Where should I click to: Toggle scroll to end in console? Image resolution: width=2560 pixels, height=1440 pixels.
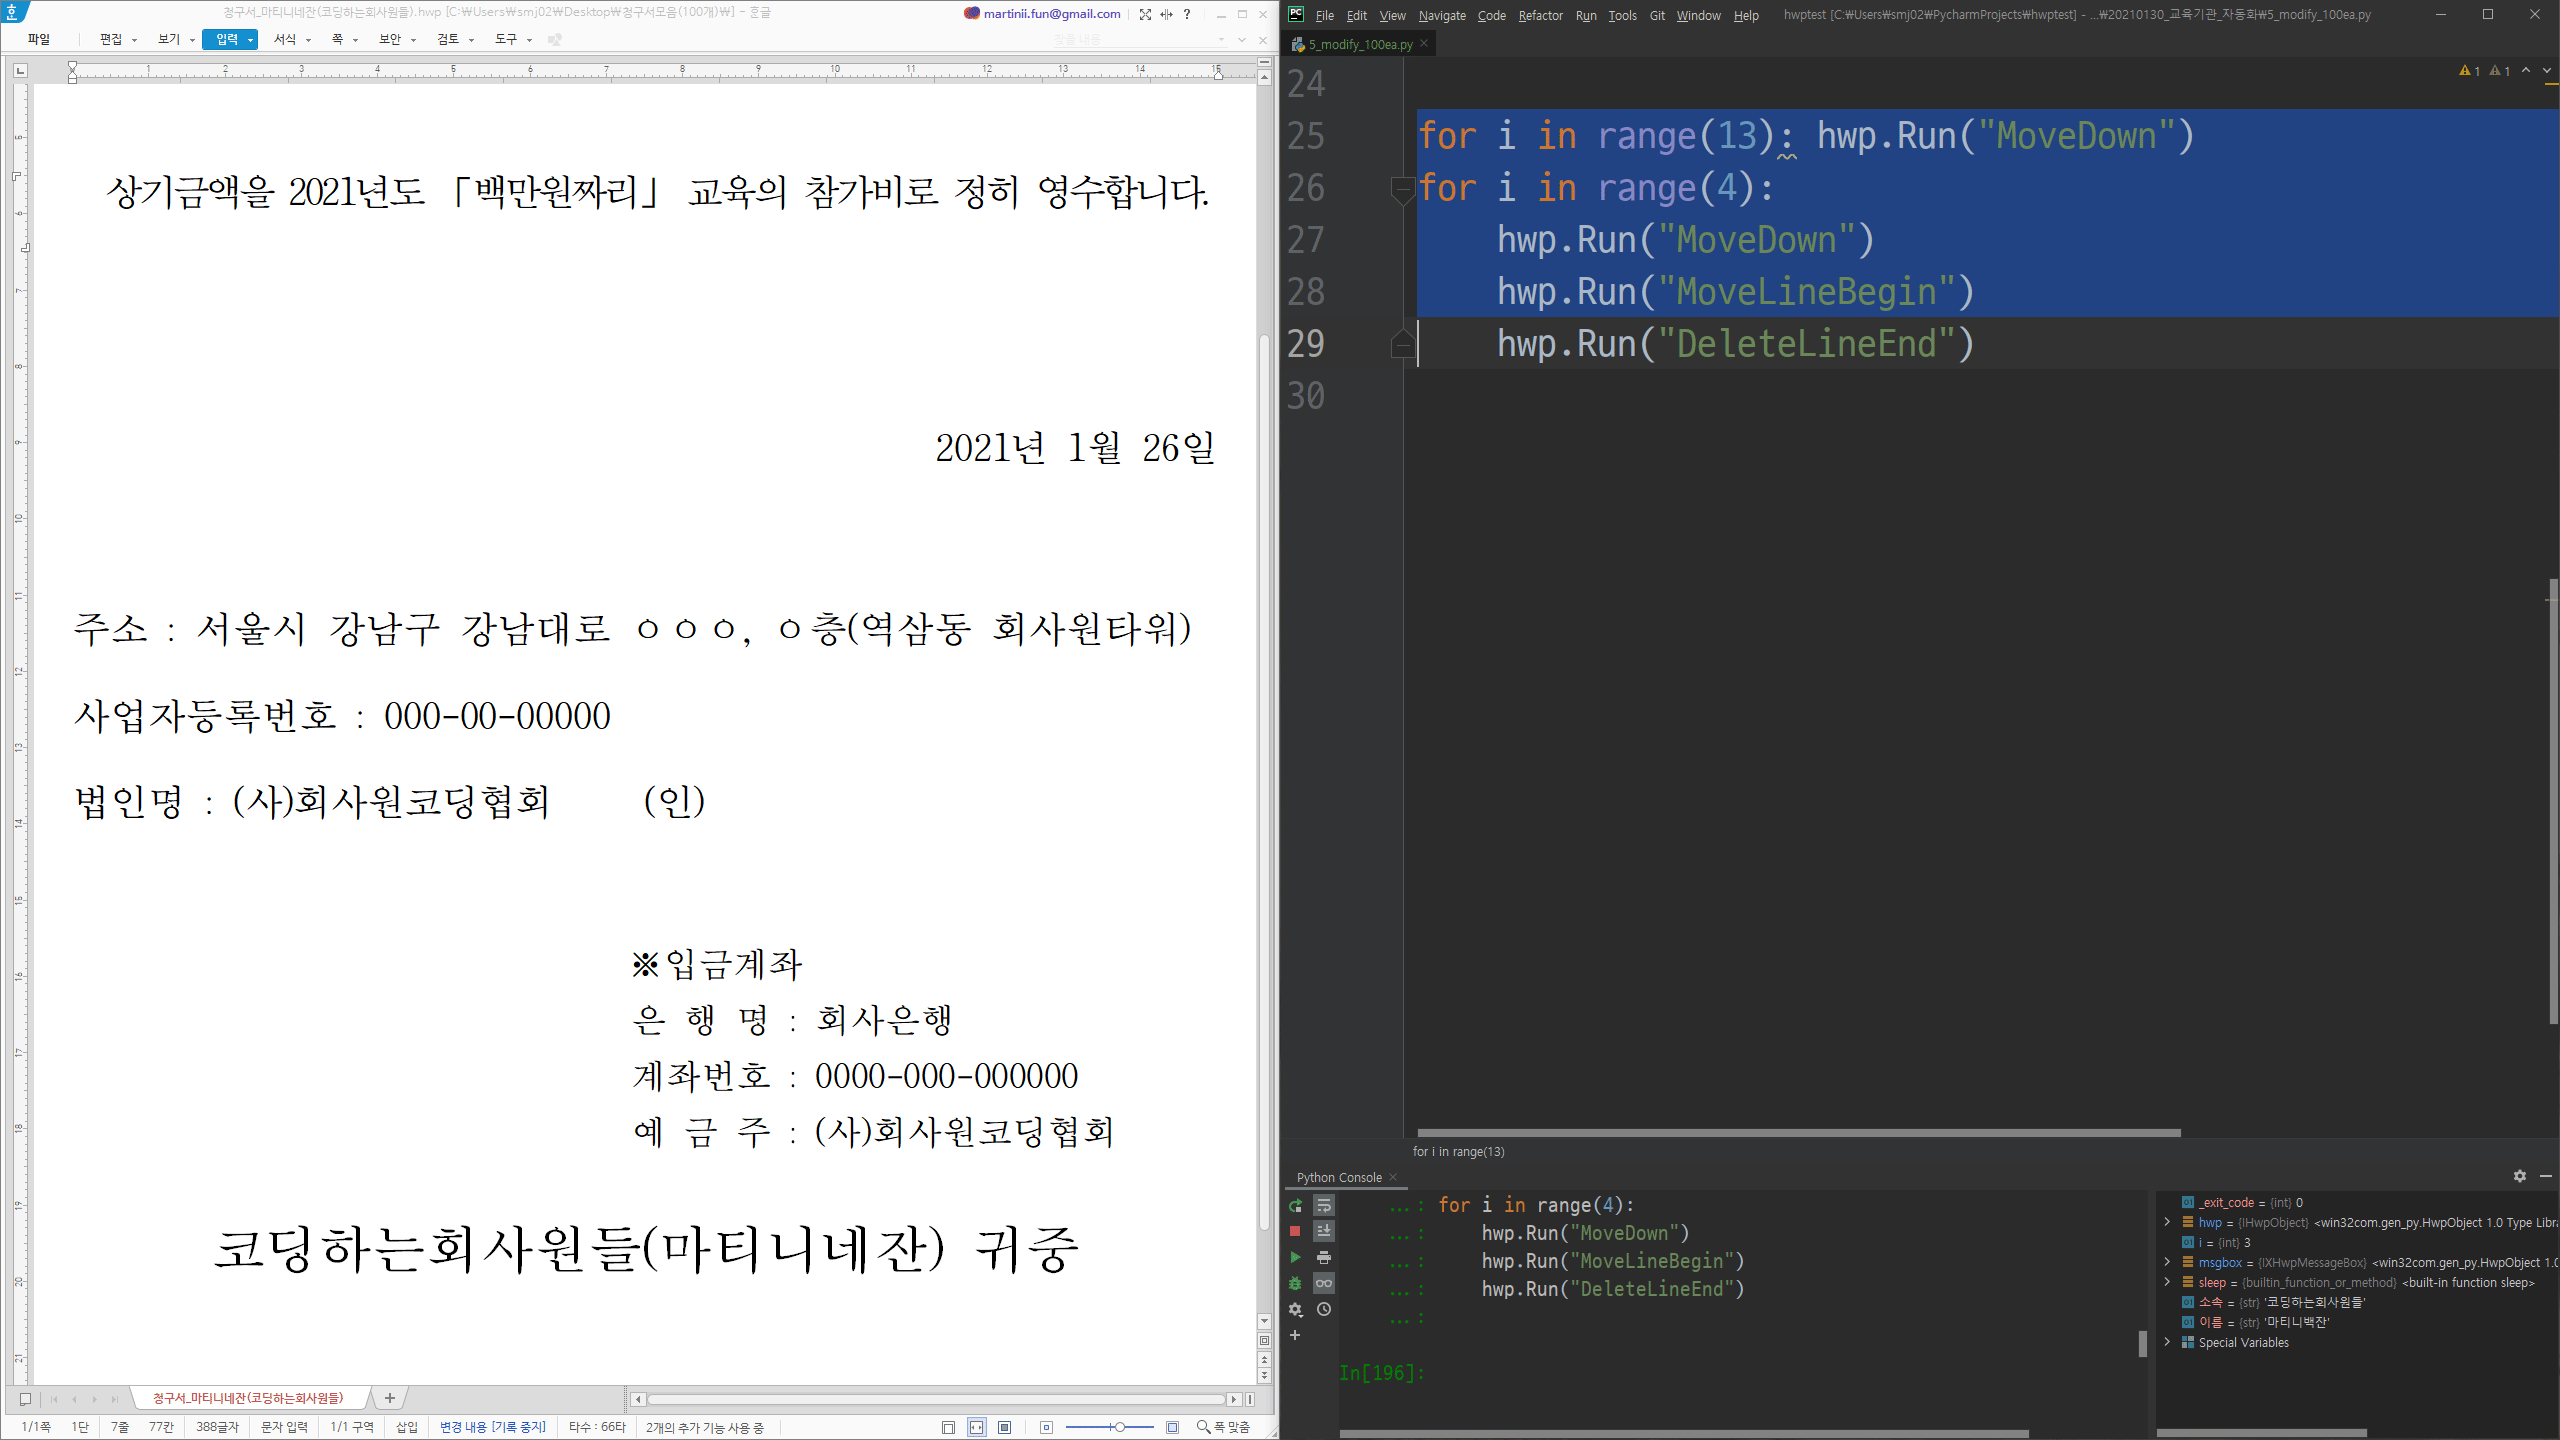pyautogui.click(x=1324, y=1231)
